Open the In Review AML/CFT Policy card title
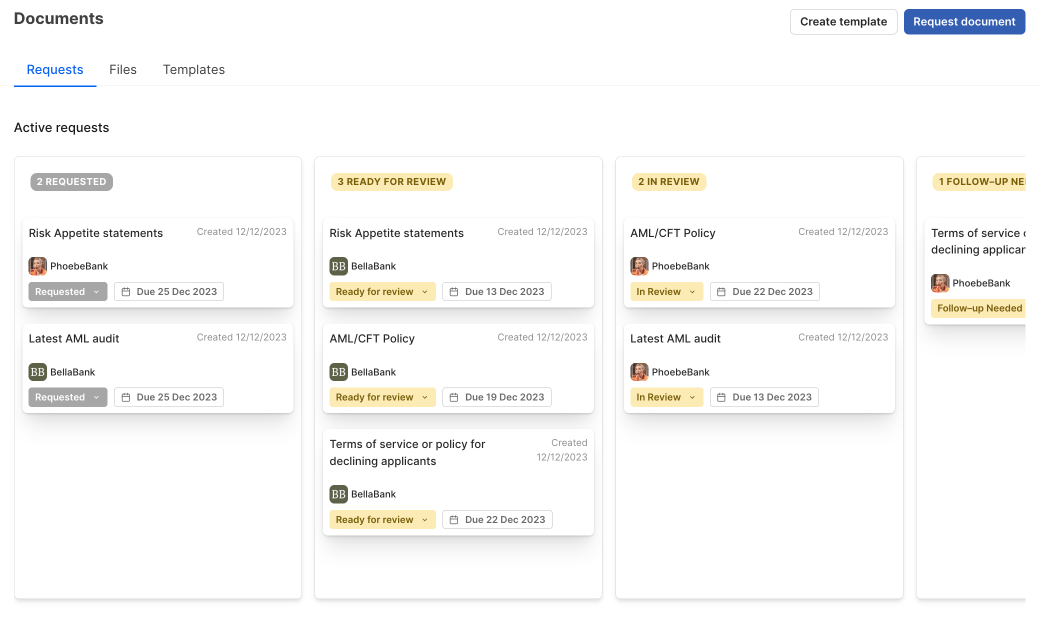Viewport: 1041px width, 617px height. click(x=673, y=233)
